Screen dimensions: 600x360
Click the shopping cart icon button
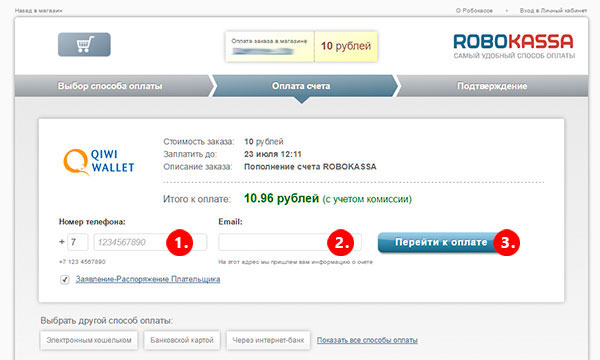click(84, 45)
